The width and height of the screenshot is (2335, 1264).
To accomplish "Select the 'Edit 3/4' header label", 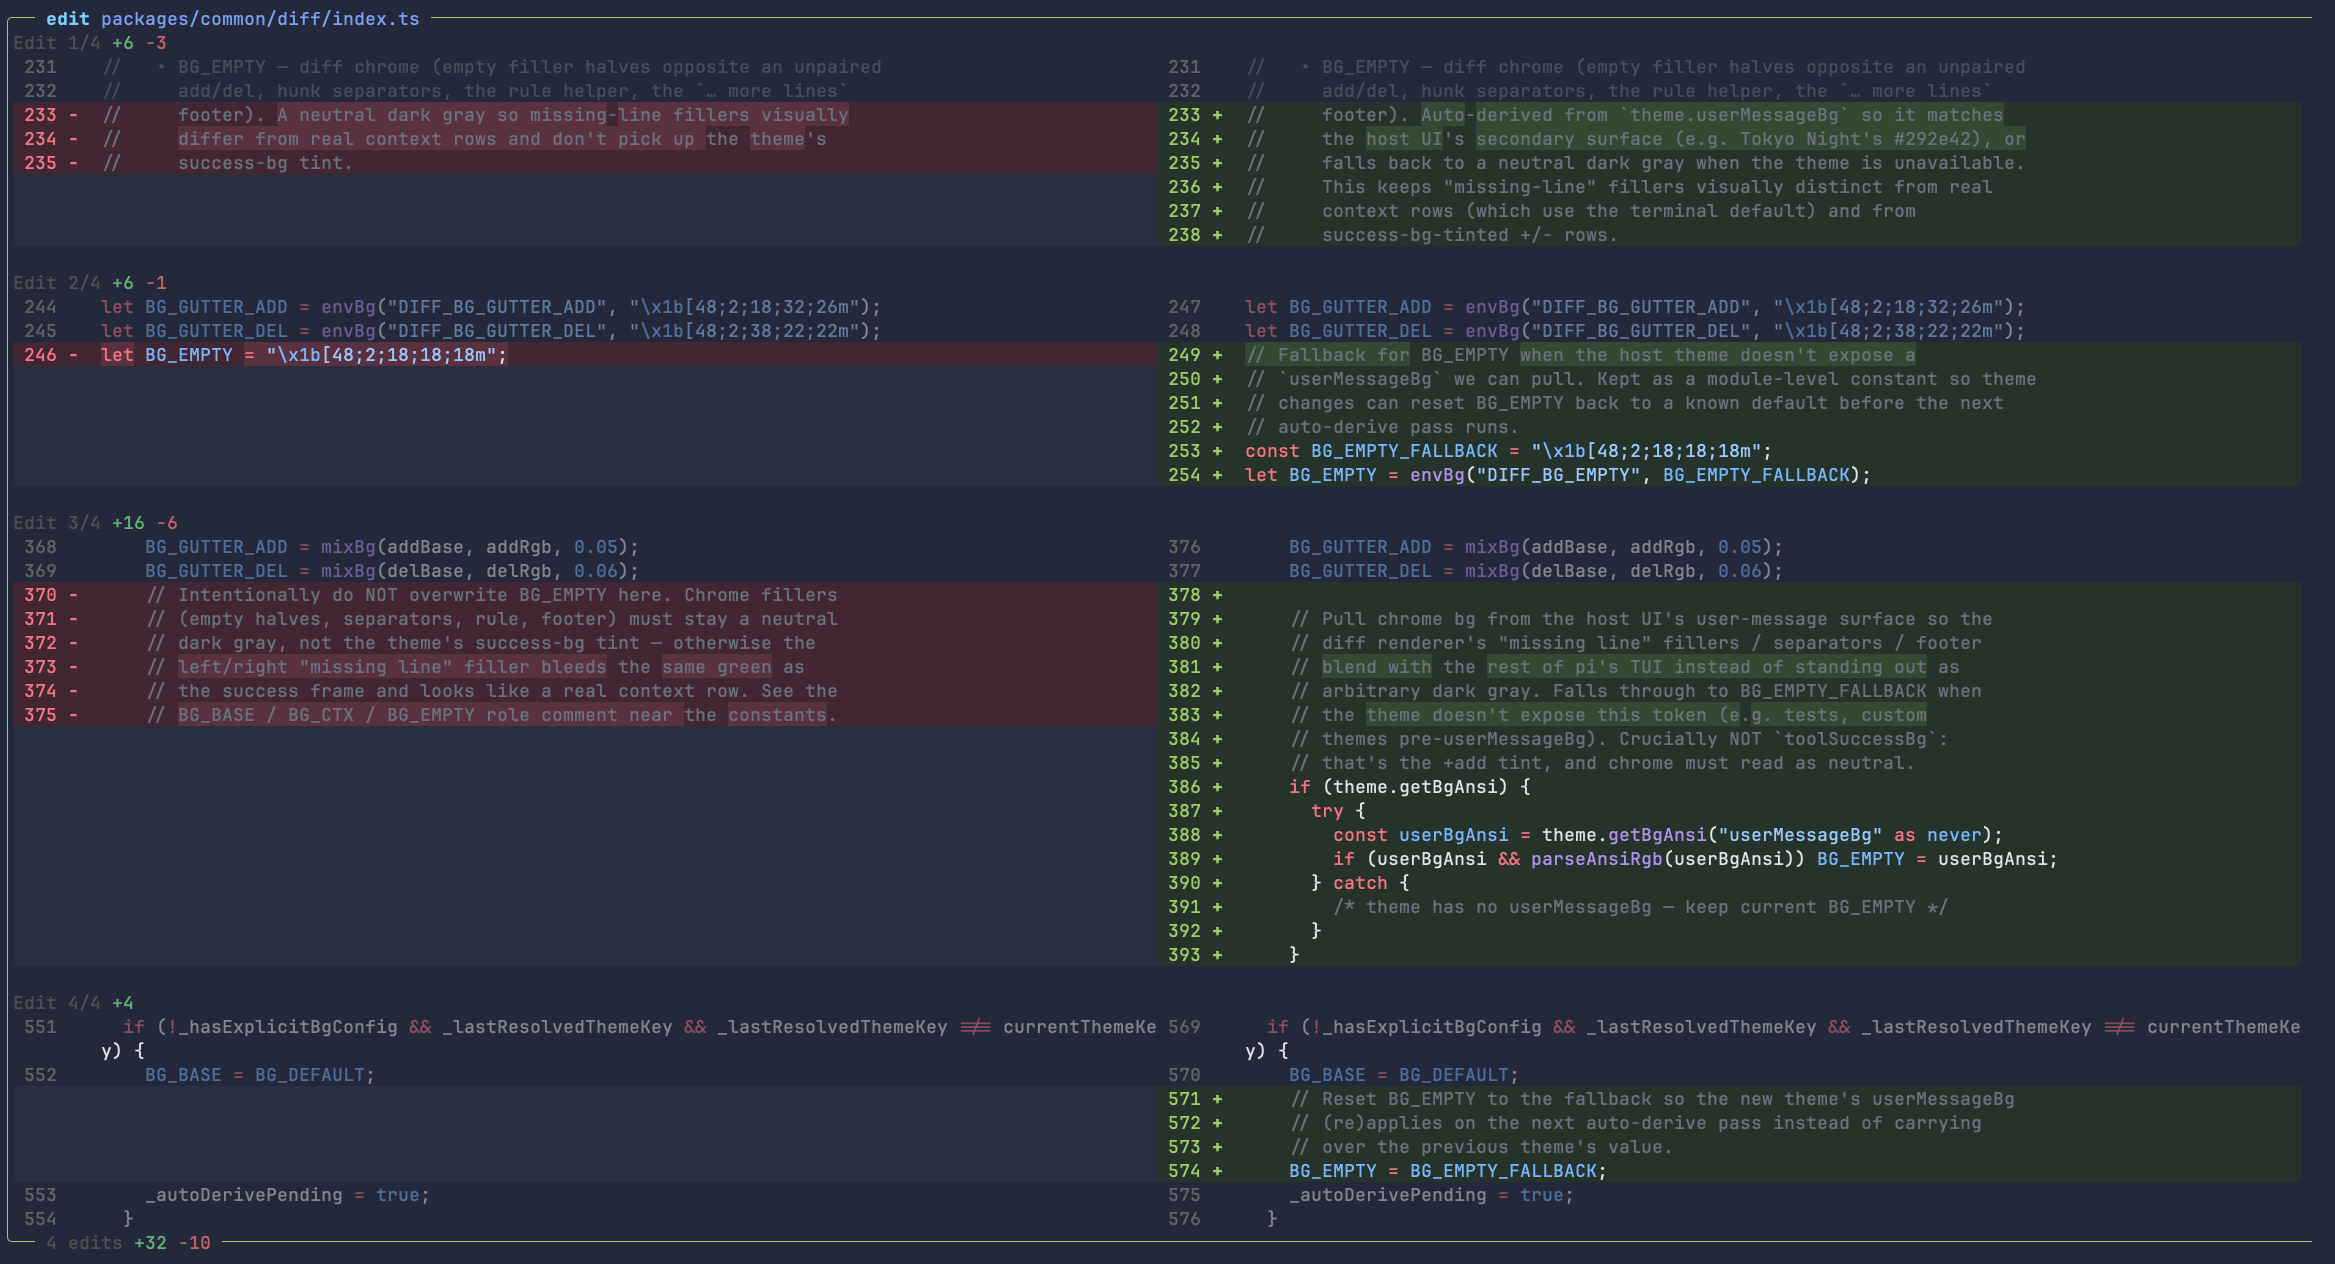I will [x=57, y=523].
